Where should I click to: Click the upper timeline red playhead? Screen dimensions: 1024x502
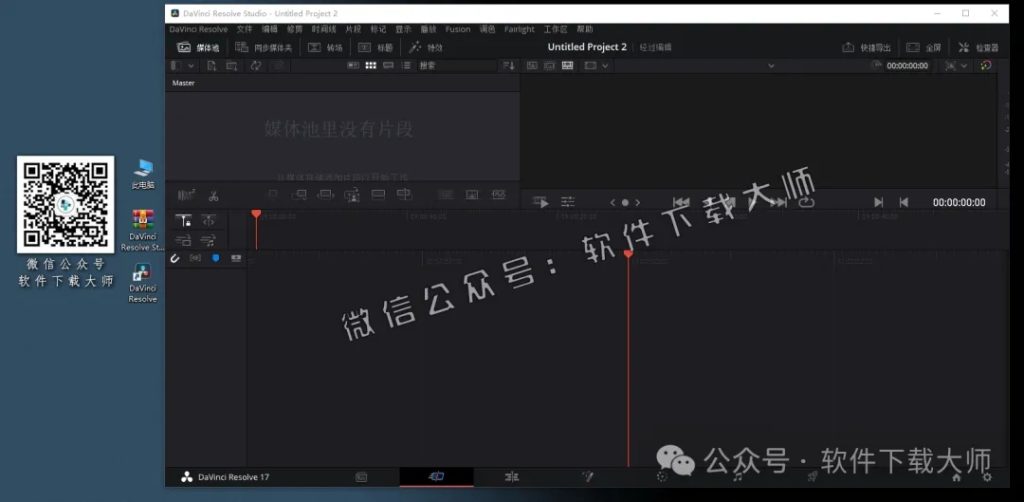pos(256,214)
